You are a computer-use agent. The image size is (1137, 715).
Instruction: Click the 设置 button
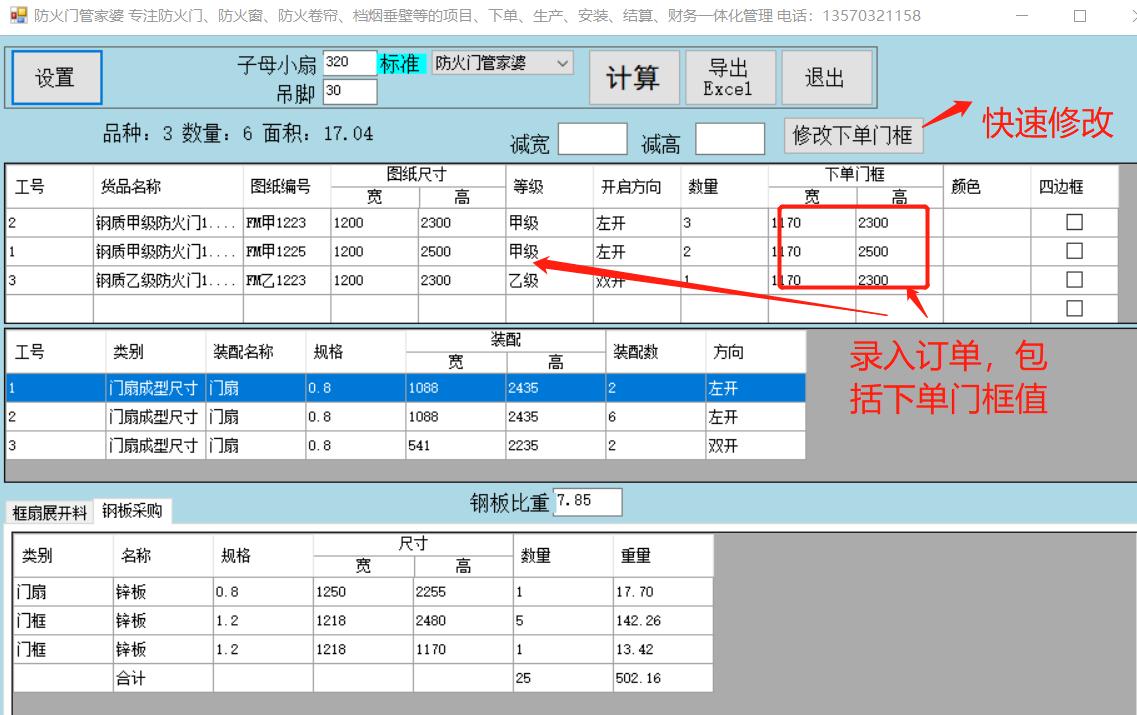point(55,77)
